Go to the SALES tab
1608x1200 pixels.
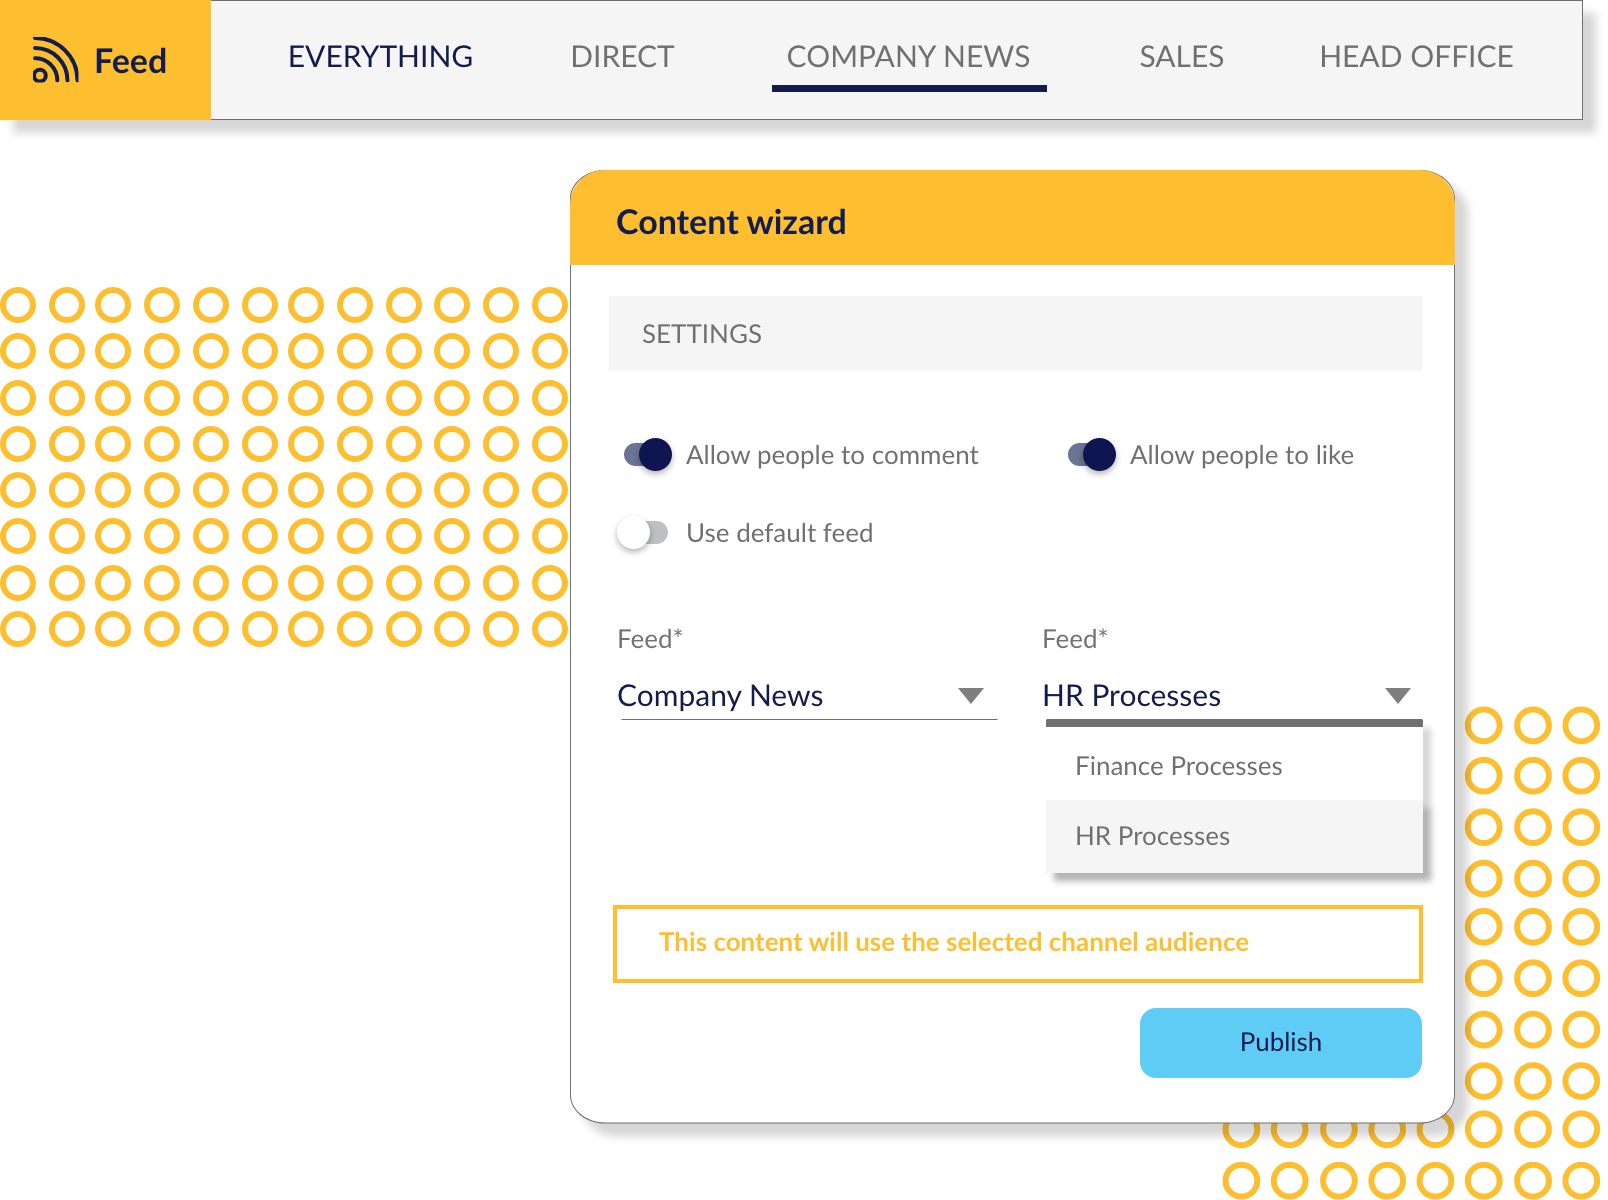(1181, 57)
